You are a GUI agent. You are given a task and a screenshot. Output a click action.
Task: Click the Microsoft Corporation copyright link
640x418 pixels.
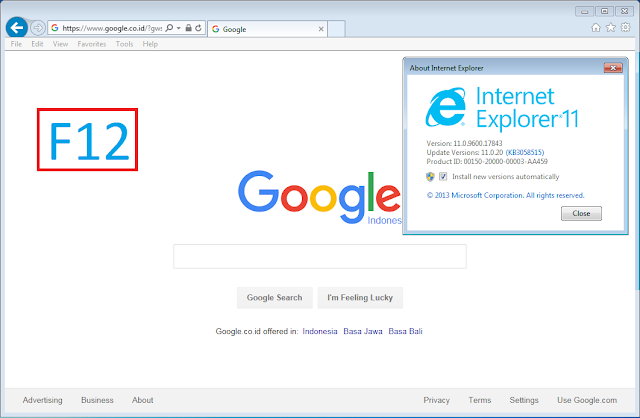[505, 195]
